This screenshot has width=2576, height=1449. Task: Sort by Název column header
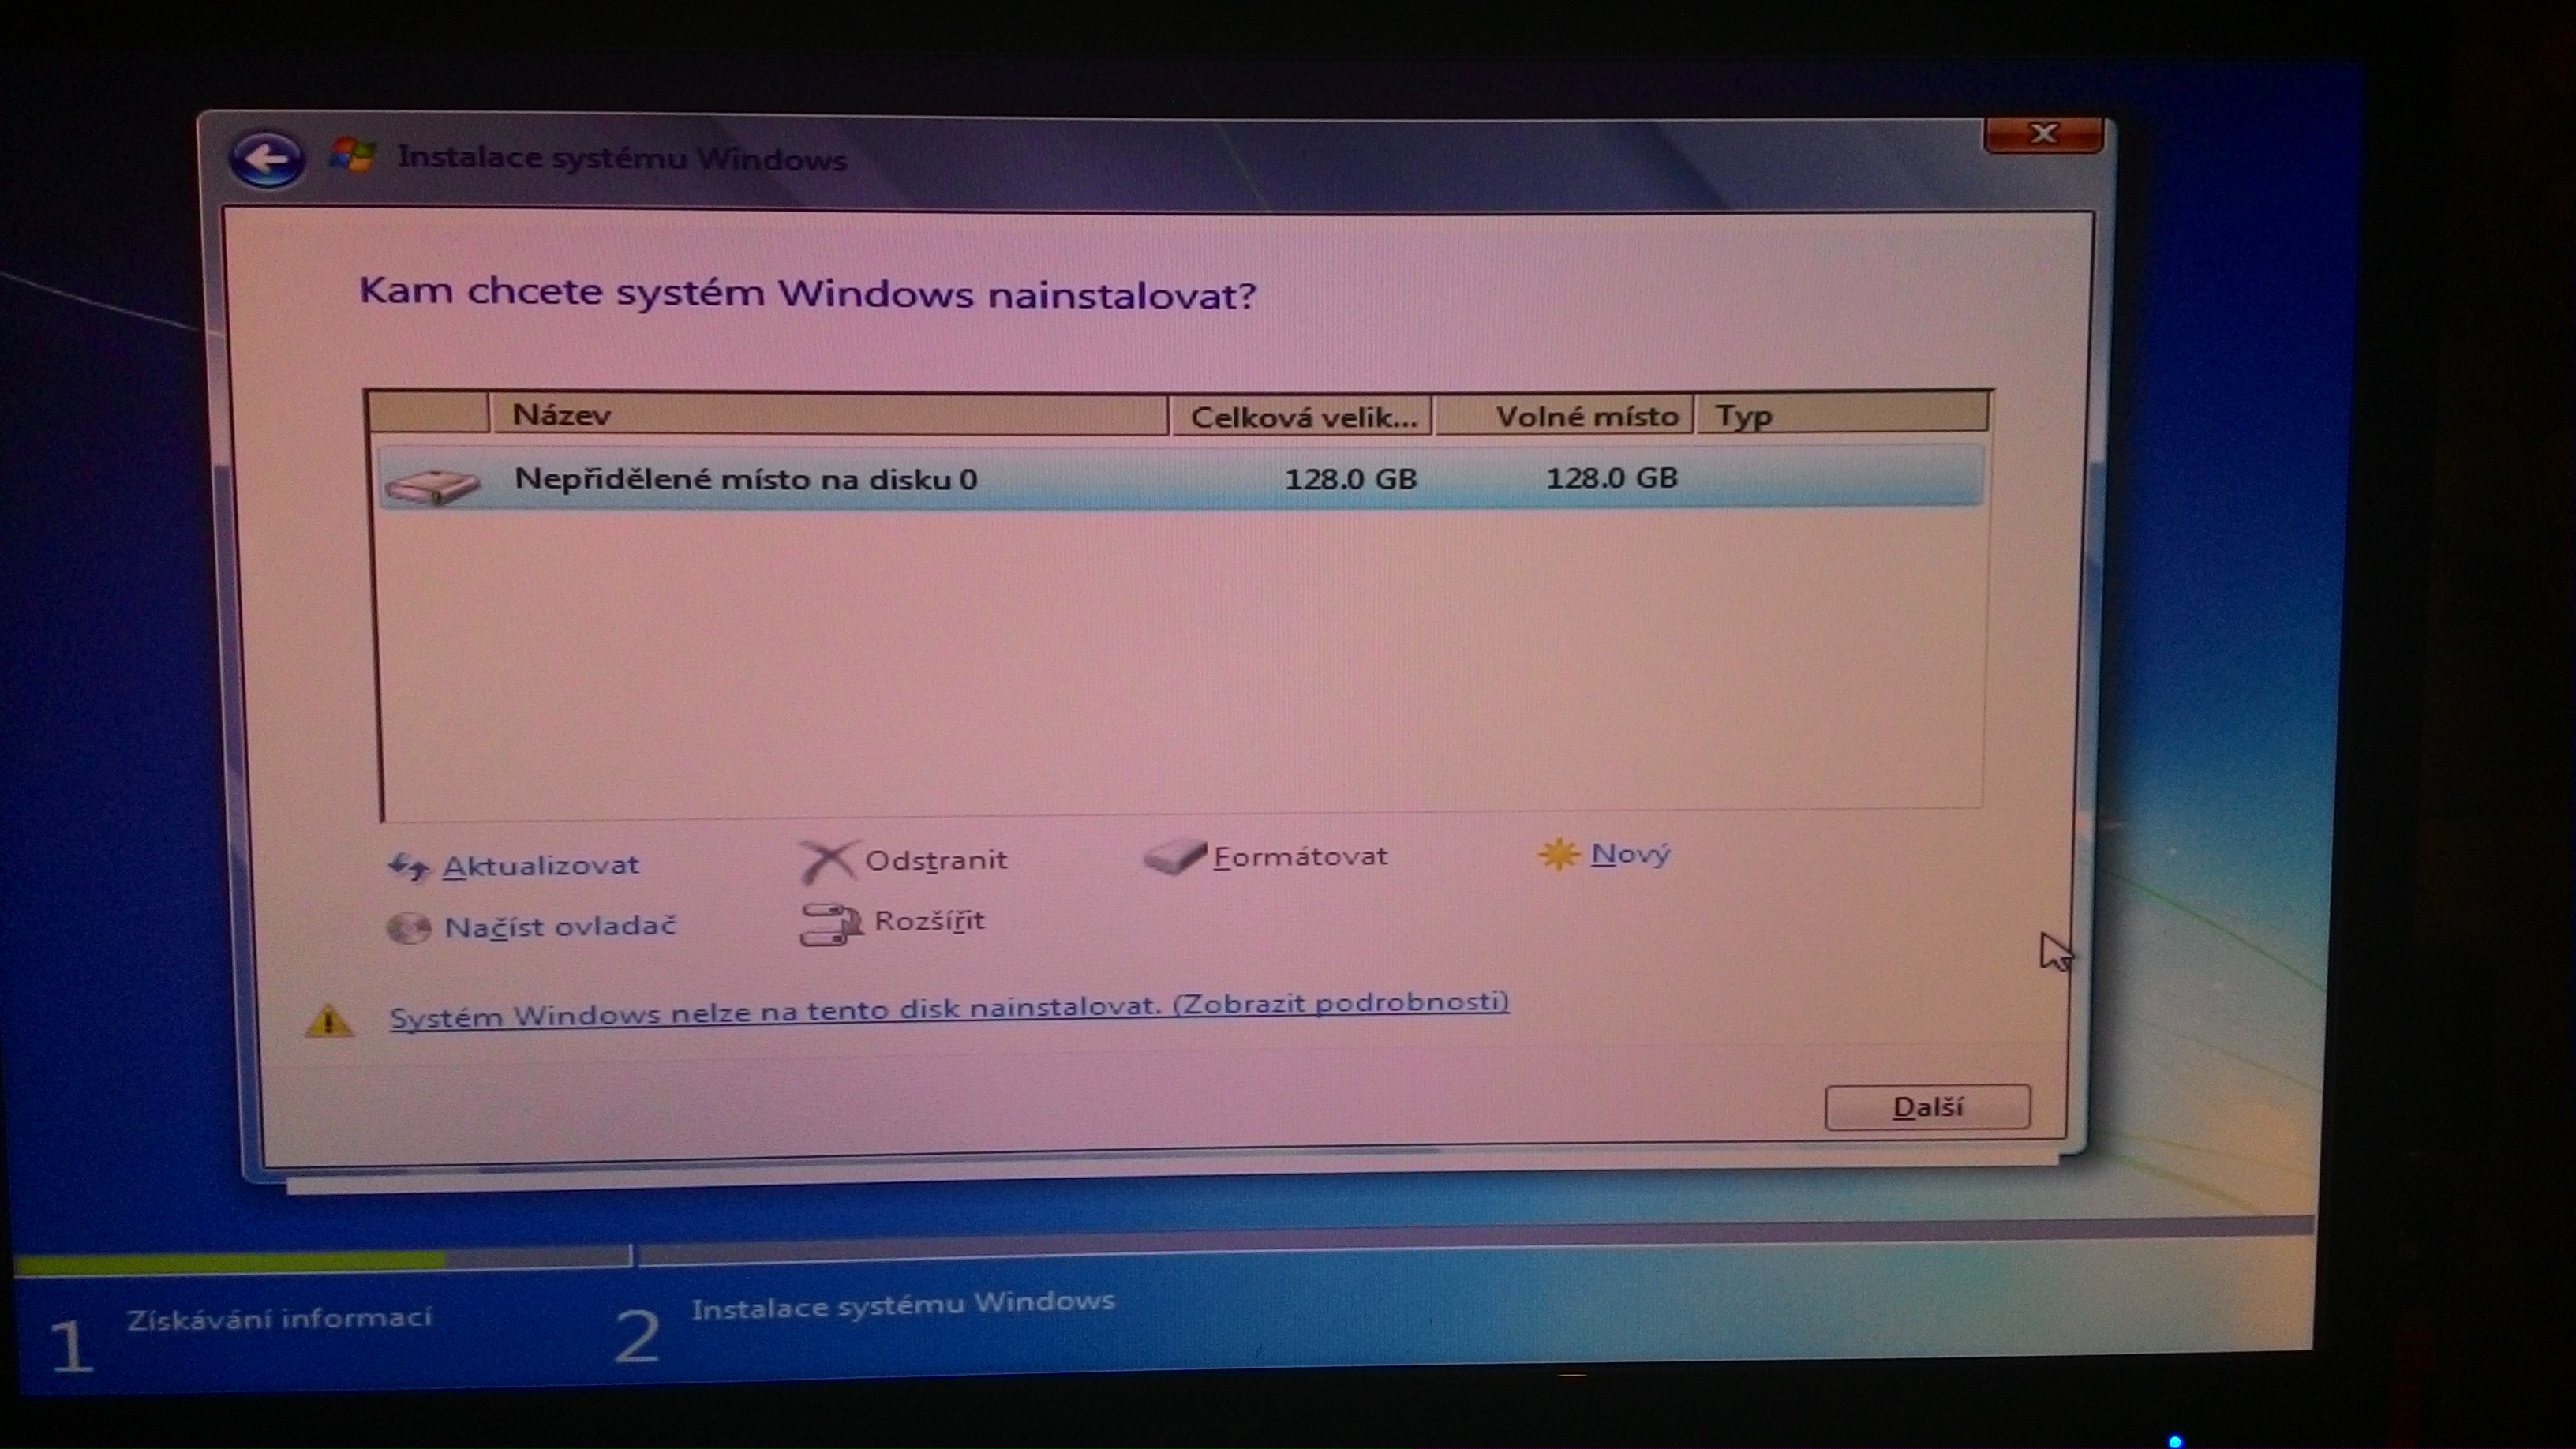pos(828,415)
